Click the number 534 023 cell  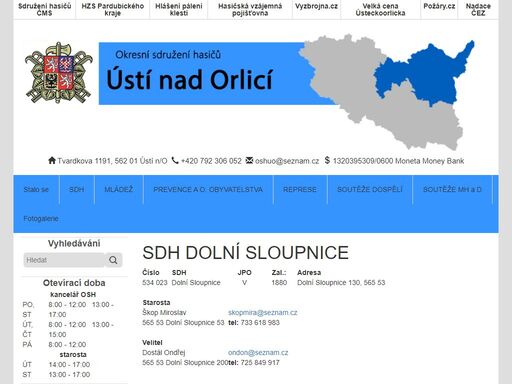point(155,283)
